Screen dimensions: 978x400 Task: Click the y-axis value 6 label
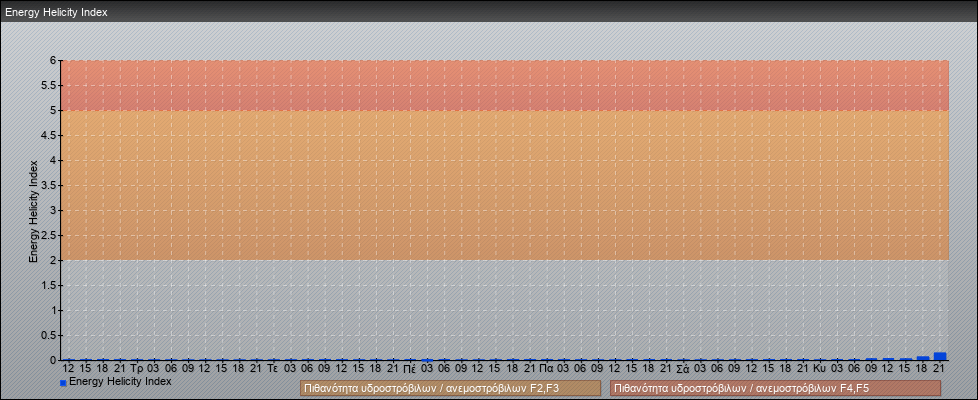pyautogui.click(x=53, y=61)
